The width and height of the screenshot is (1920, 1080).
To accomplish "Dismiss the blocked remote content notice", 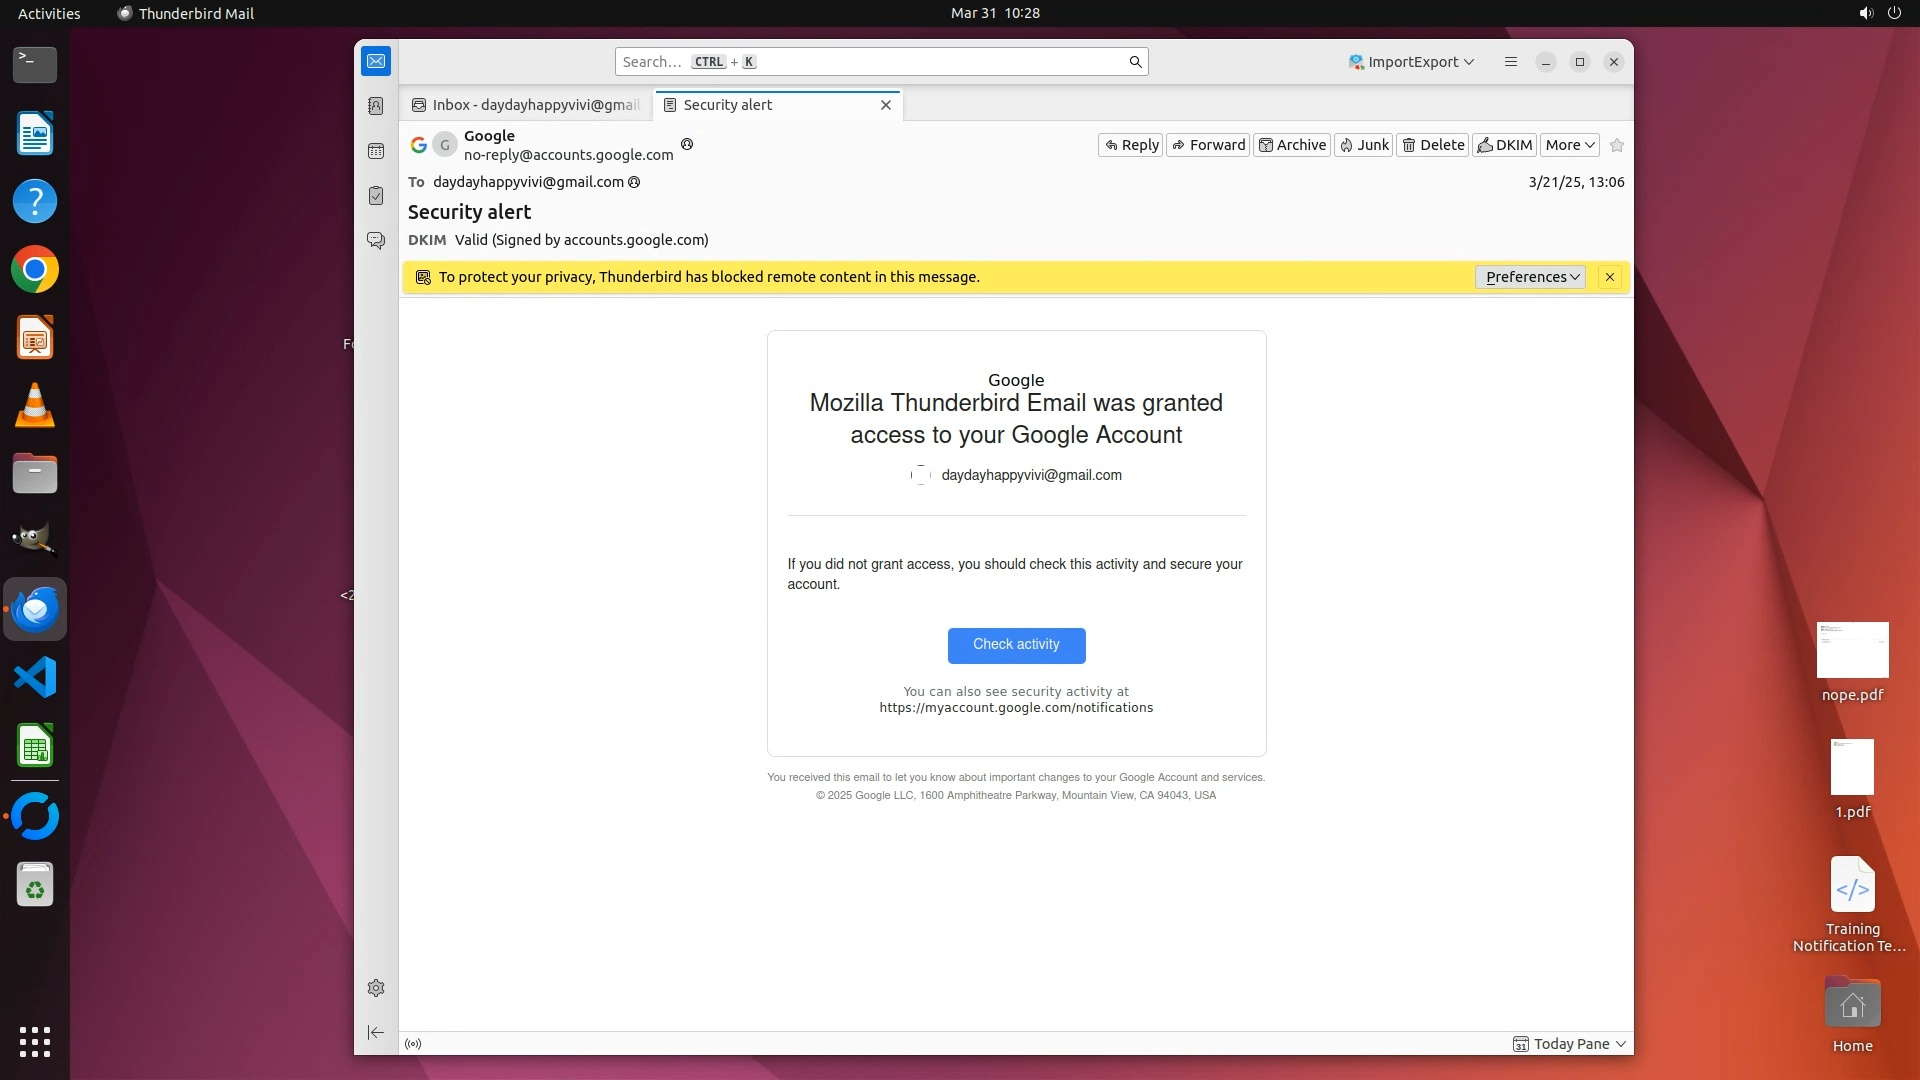I will click(1610, 277).
